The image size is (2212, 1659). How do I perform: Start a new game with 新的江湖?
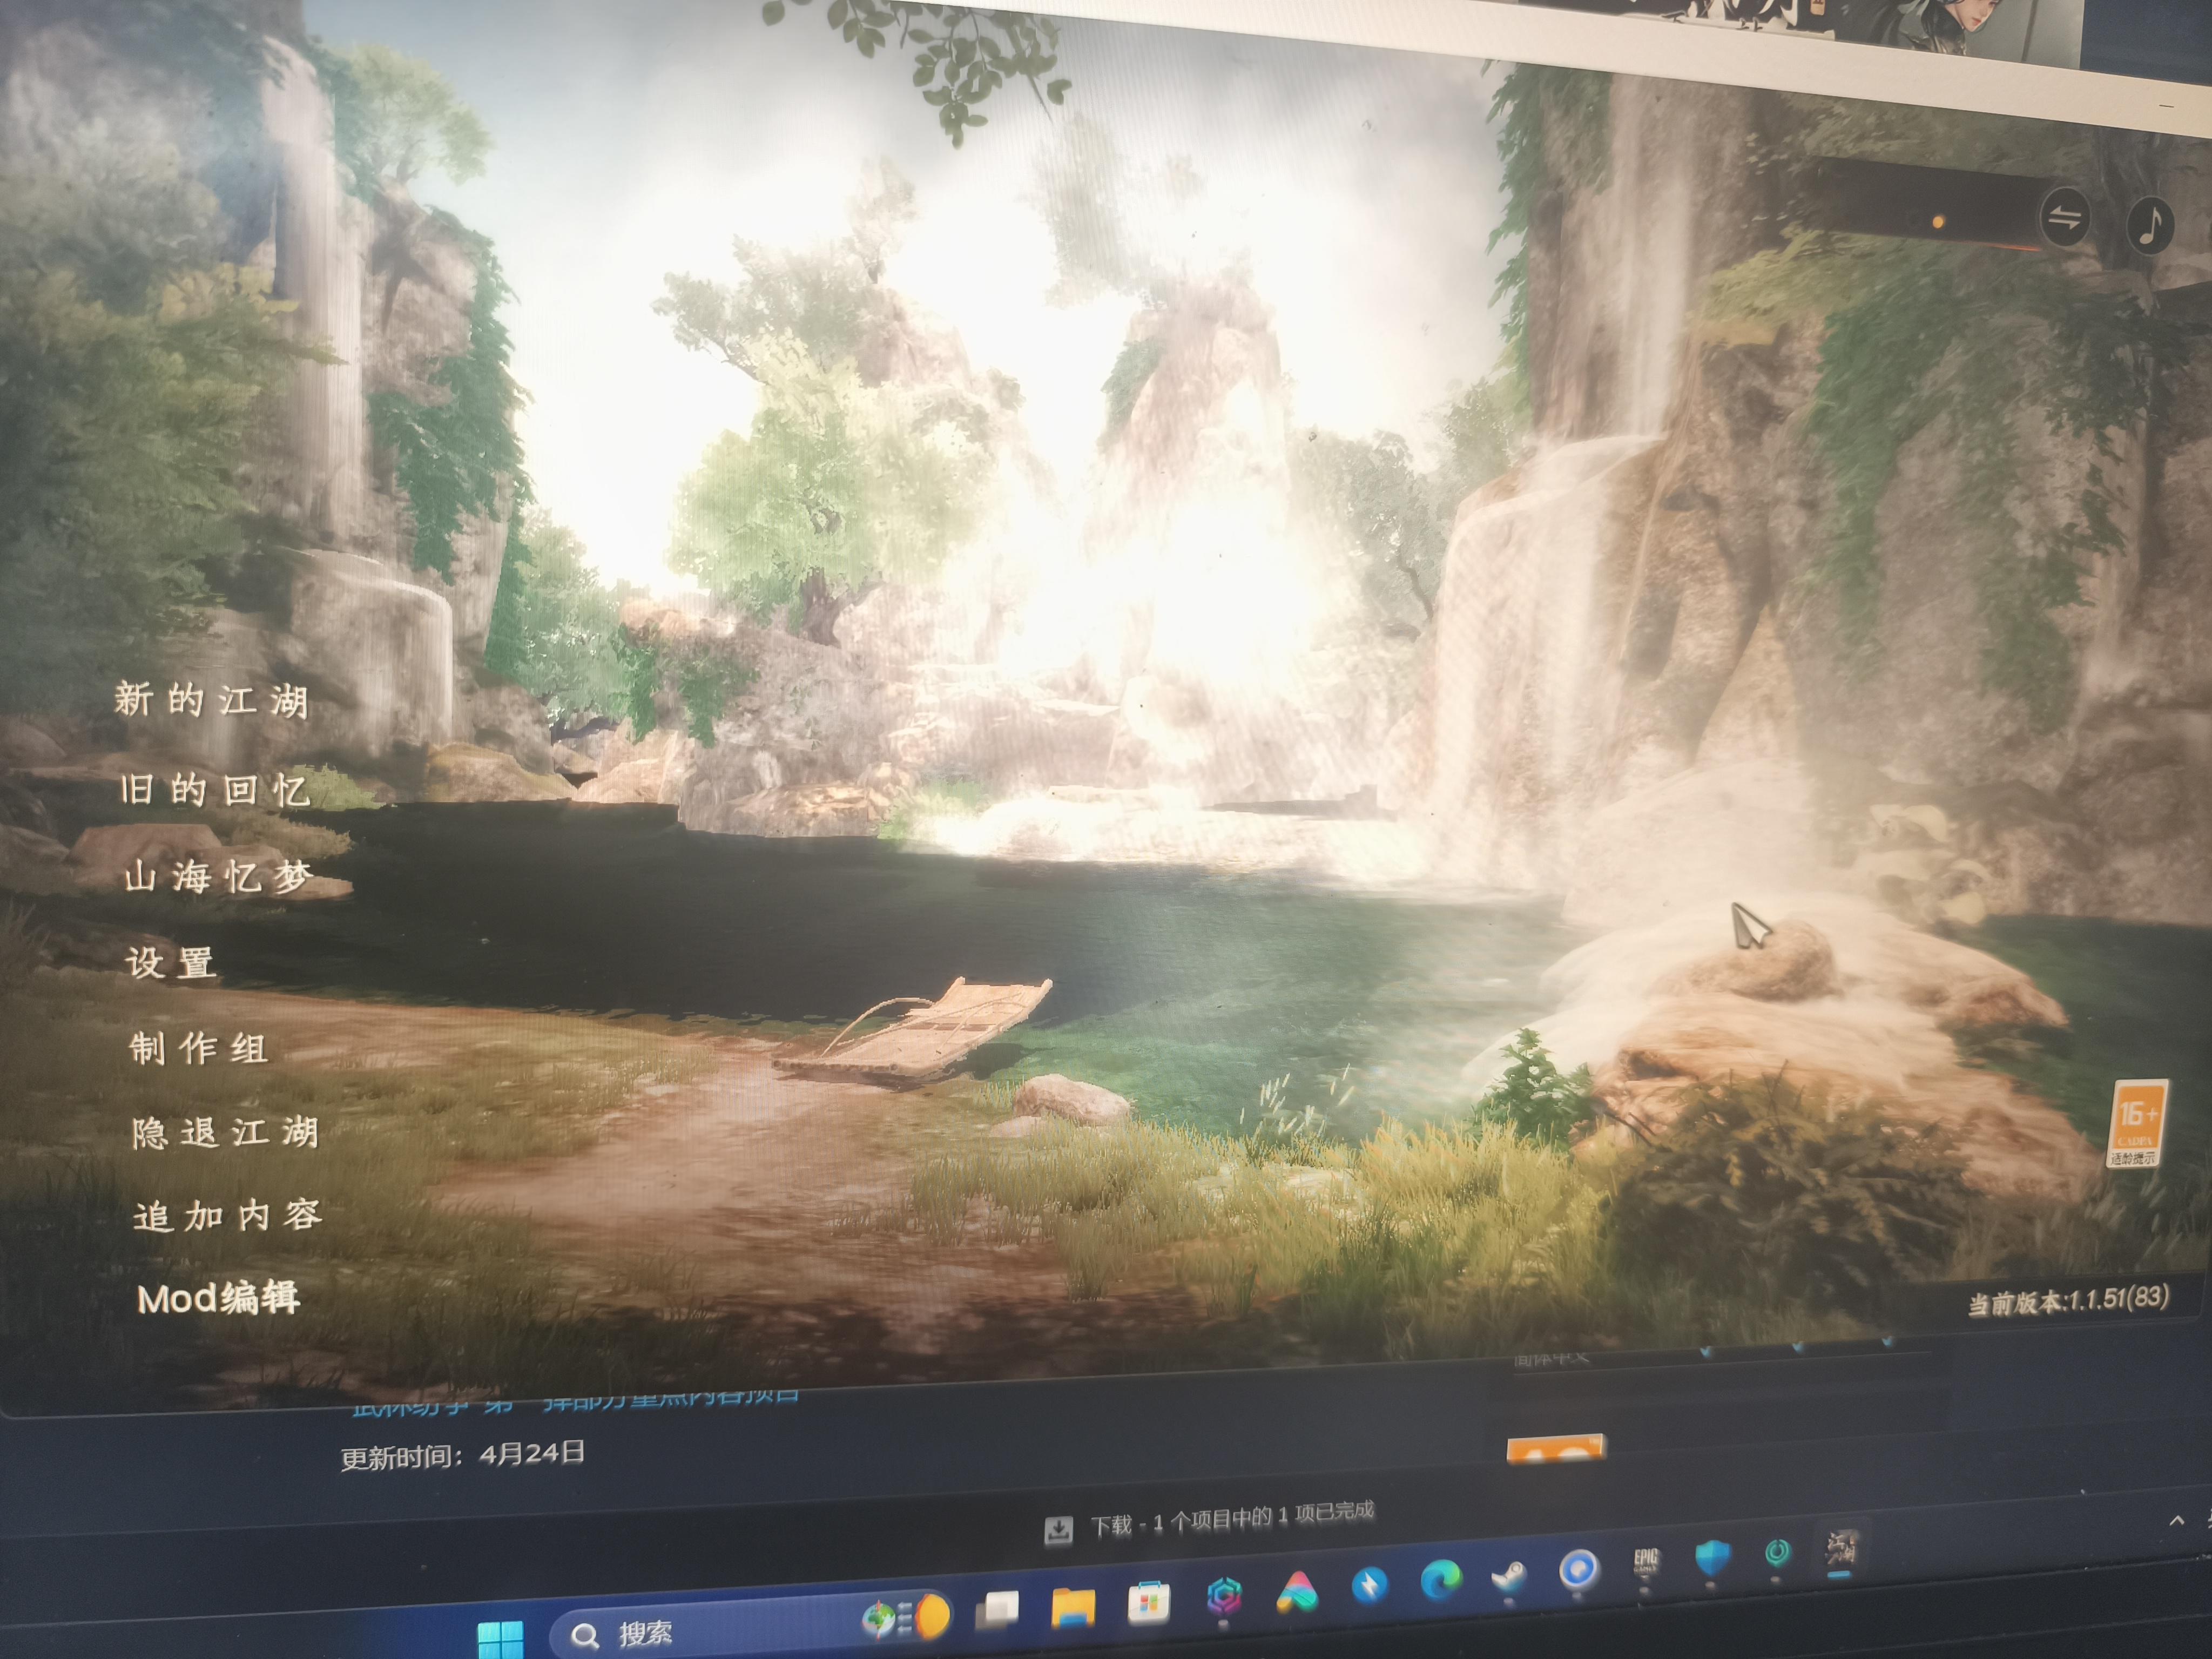point(211,700)
